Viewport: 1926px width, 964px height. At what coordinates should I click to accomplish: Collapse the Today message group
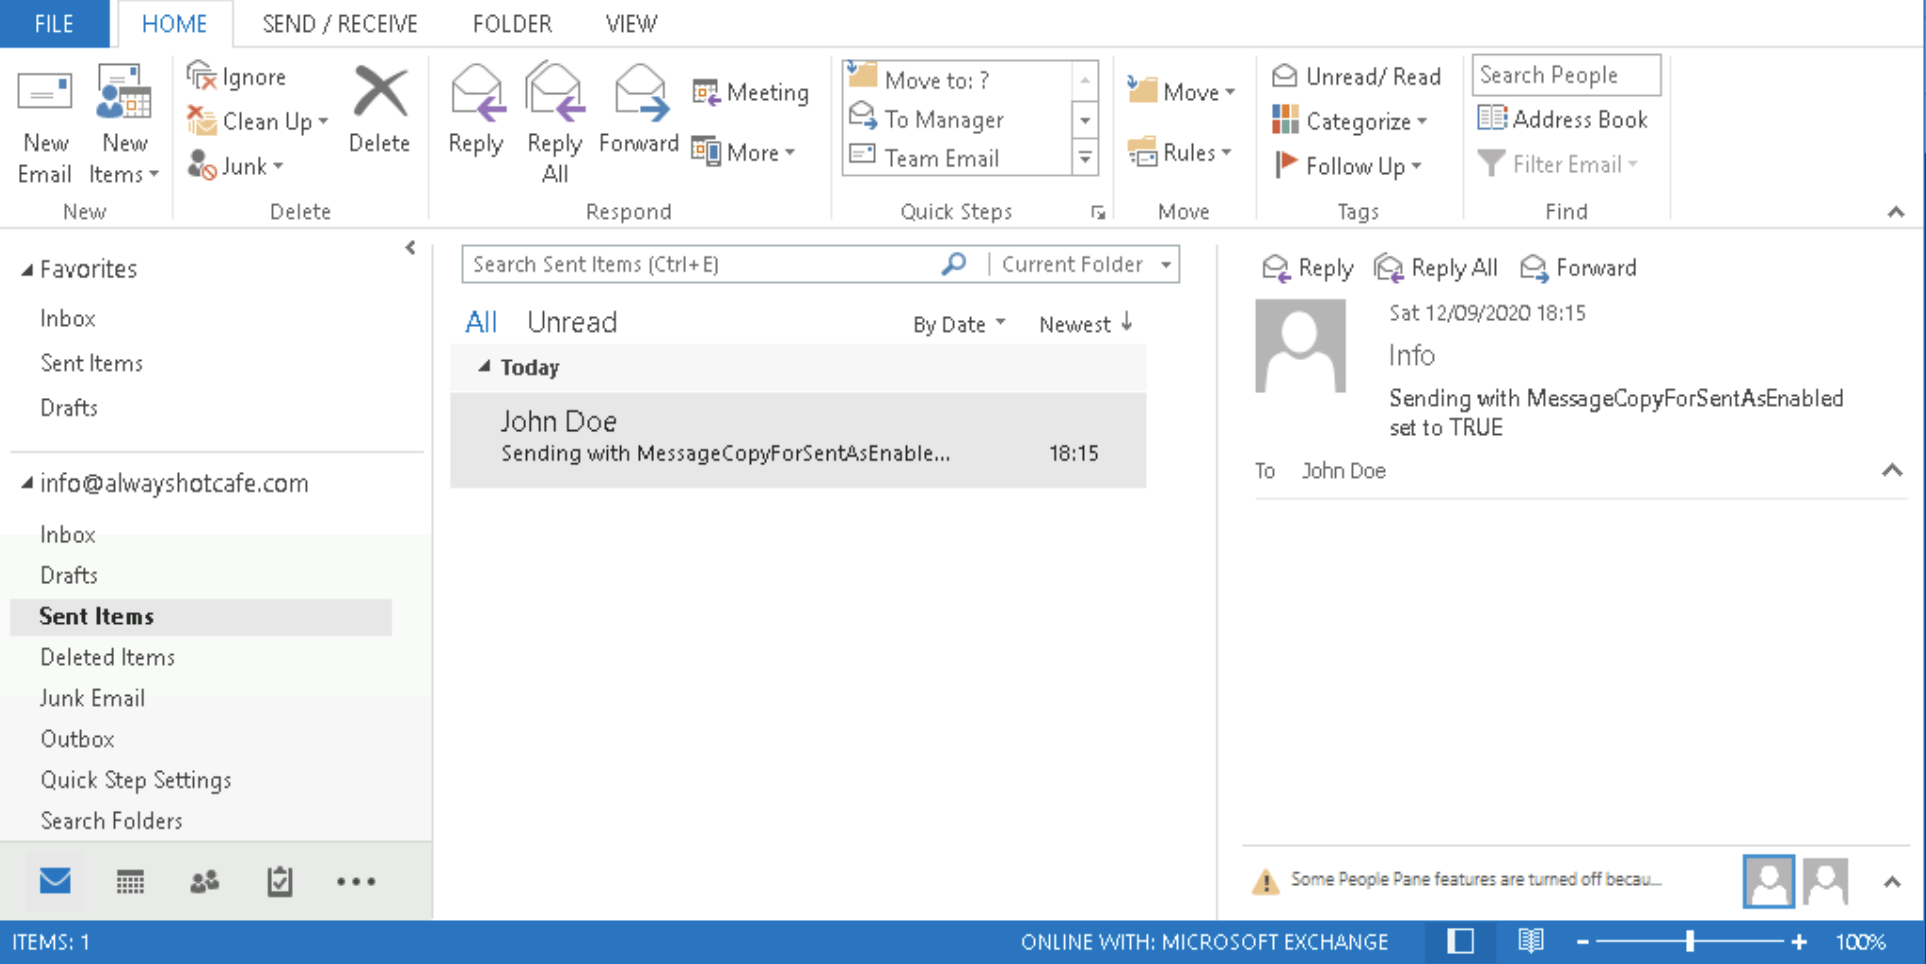point(484,367)
